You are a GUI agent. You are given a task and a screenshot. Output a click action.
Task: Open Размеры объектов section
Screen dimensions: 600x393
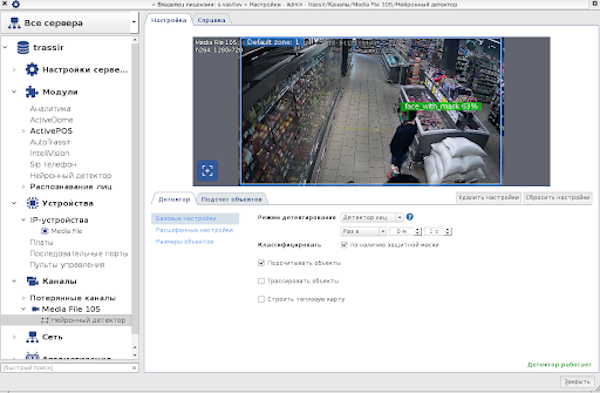point(184,241)
